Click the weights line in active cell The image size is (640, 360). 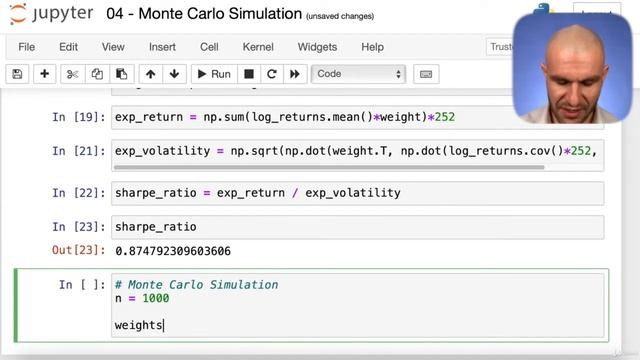(139, 325)
